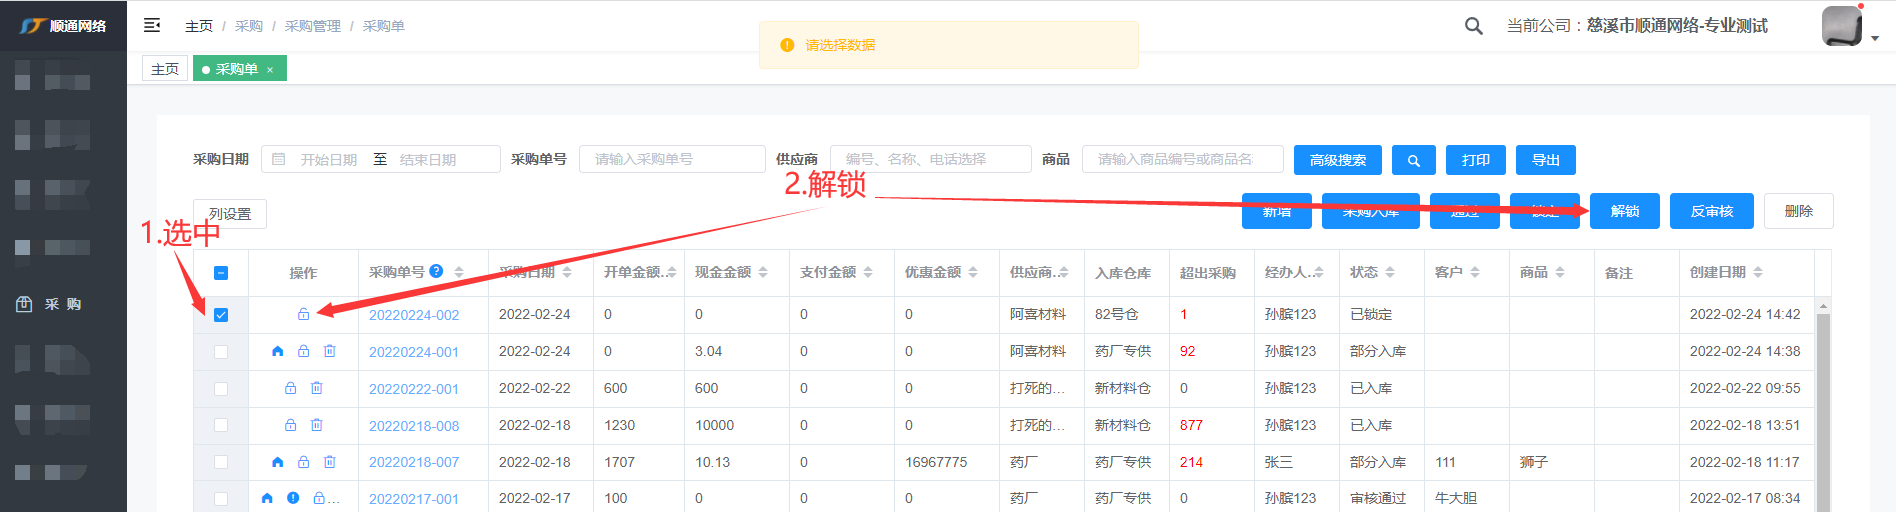Viewport: 1896px width, 512px height.
Task: Check the checkbox for row 20220222-001
Action: point(221,389)
